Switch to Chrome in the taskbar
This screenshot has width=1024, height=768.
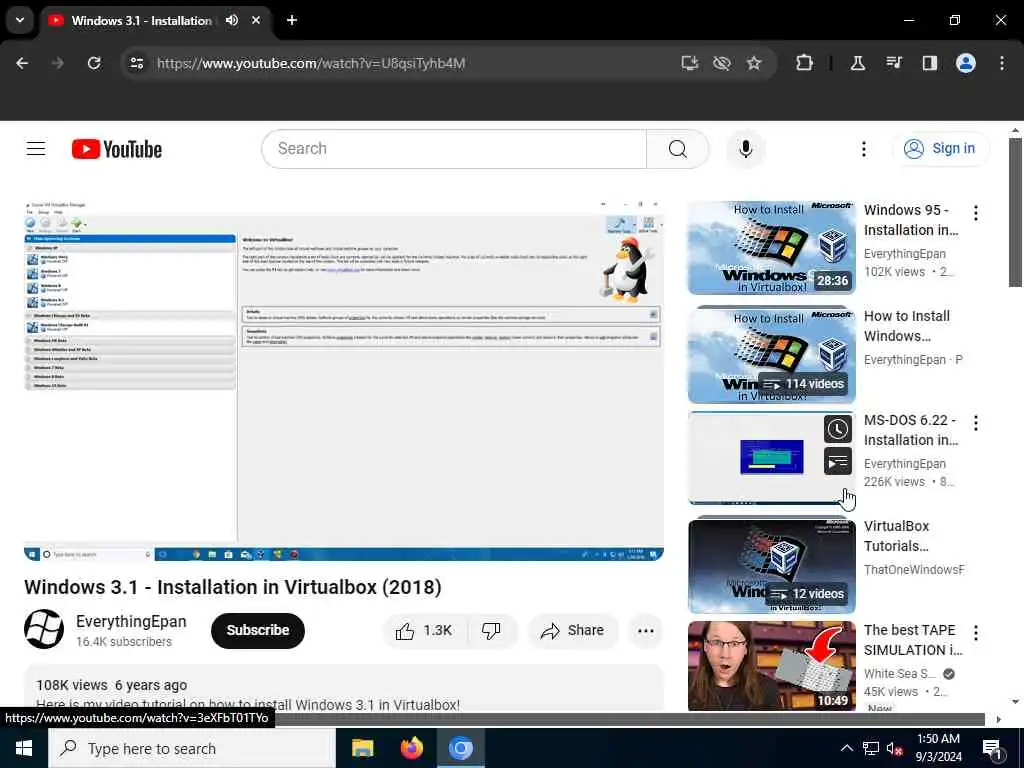click(x=460, y=748)
